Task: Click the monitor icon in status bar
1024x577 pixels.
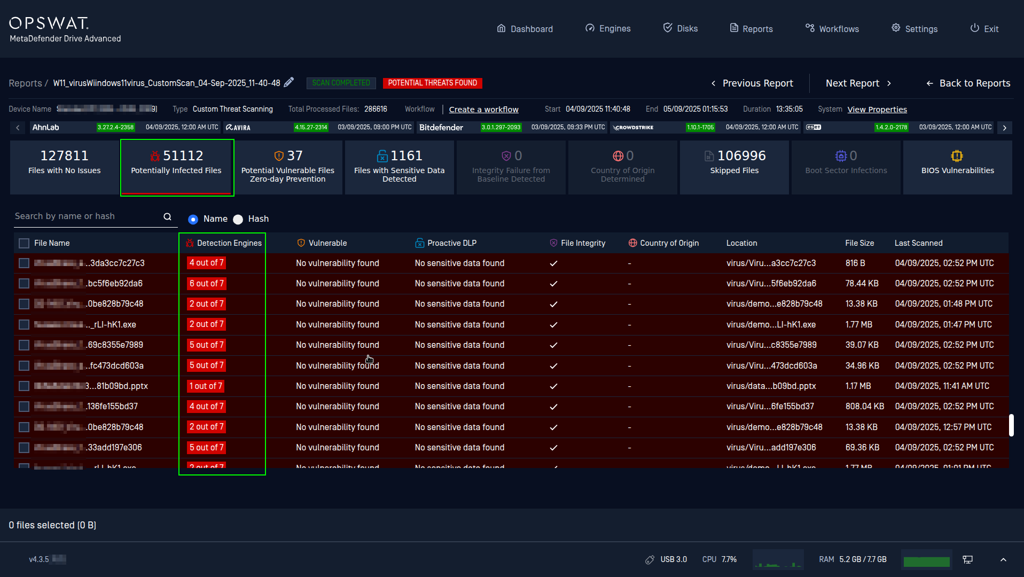Action: pyautogui.click(x=968, y=559)
